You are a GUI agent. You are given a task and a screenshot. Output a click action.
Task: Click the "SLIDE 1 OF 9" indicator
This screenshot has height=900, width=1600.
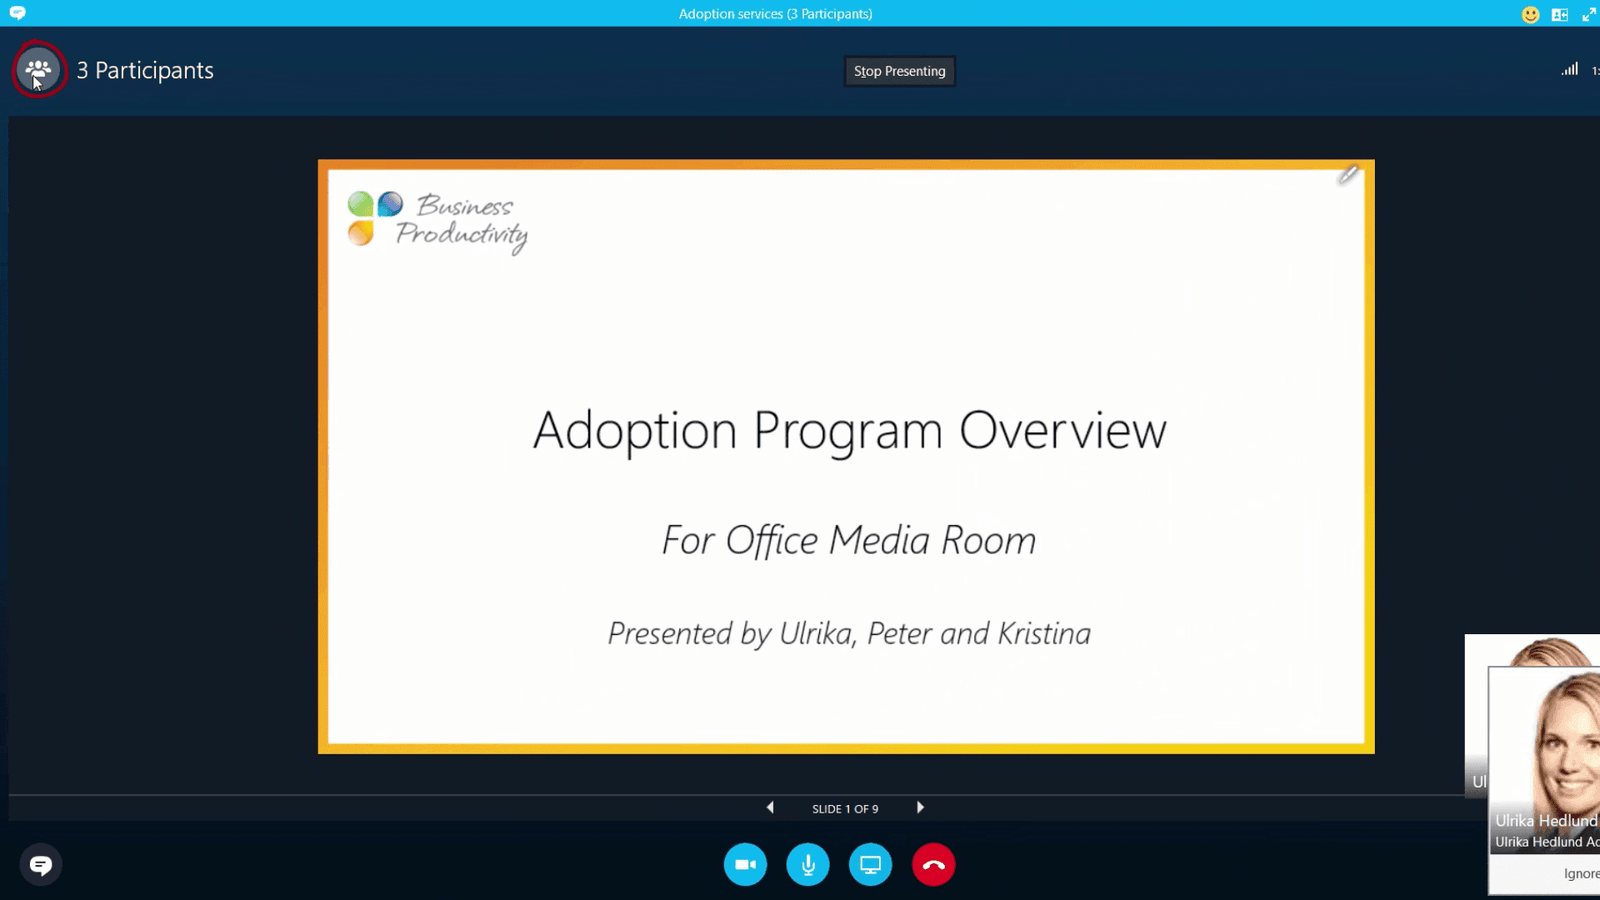pos(845,809)
